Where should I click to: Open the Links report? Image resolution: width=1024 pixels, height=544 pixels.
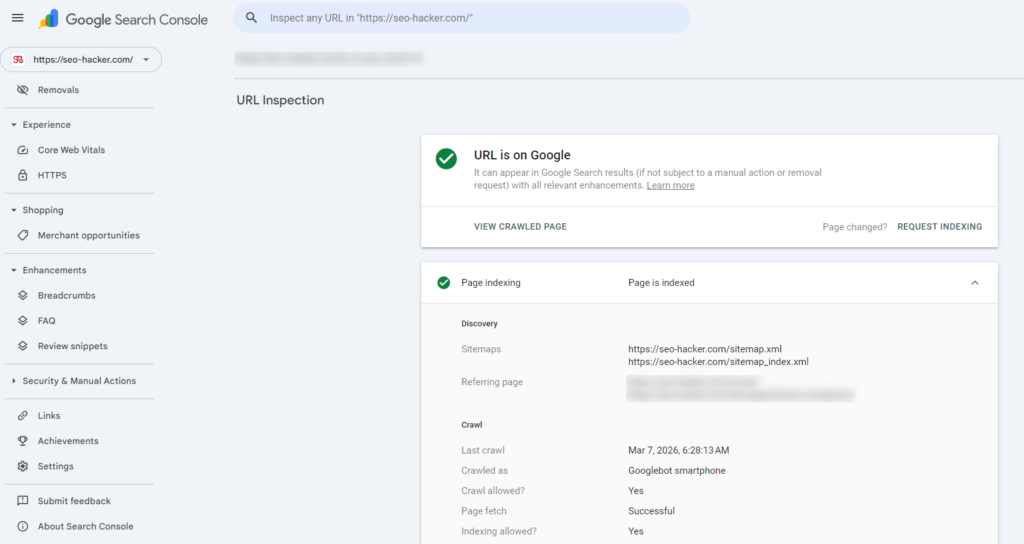pyautogui.click(x=49, y=415)
